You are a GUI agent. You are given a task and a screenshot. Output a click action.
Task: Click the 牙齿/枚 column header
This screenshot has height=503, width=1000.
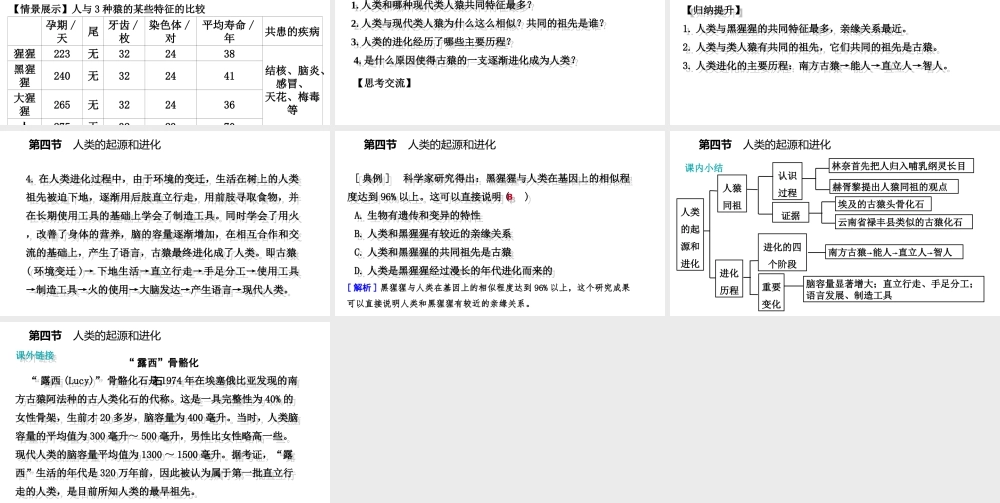coord(124,31)
